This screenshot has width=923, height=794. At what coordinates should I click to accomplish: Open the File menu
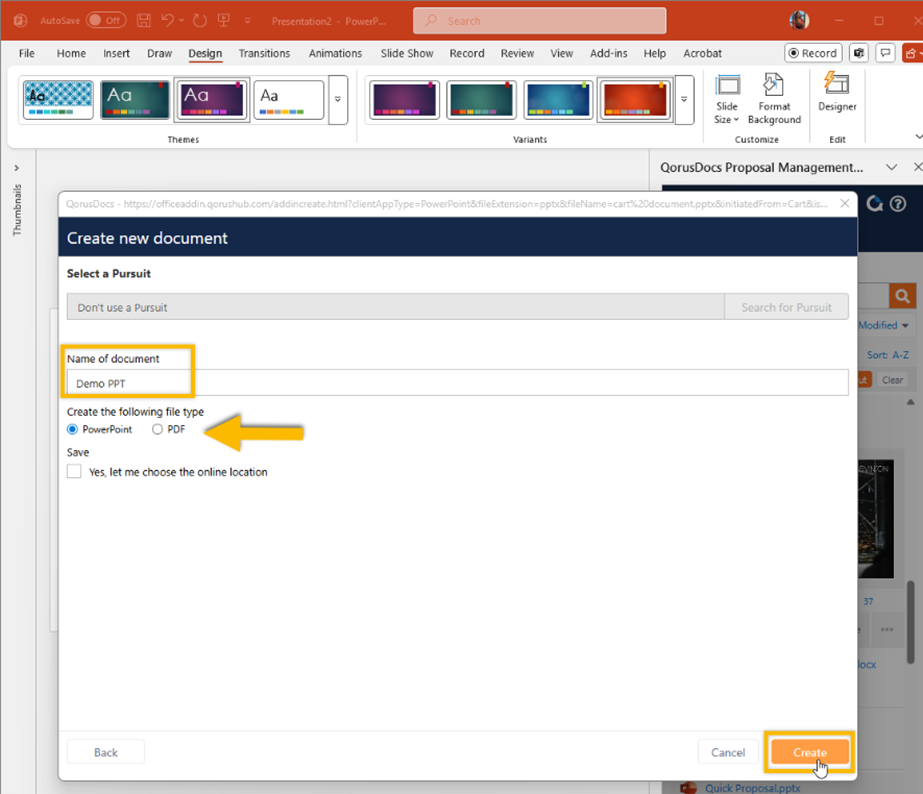tap(26, 53)
